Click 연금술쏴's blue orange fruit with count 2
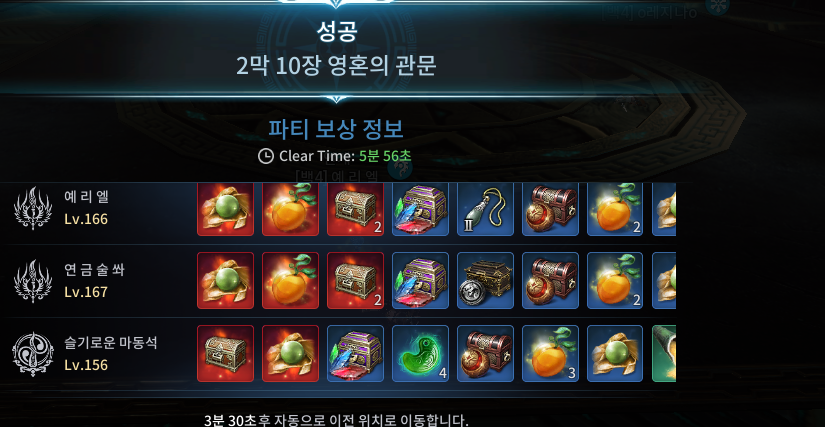825x427 pixels. click(x=615, y=280)
